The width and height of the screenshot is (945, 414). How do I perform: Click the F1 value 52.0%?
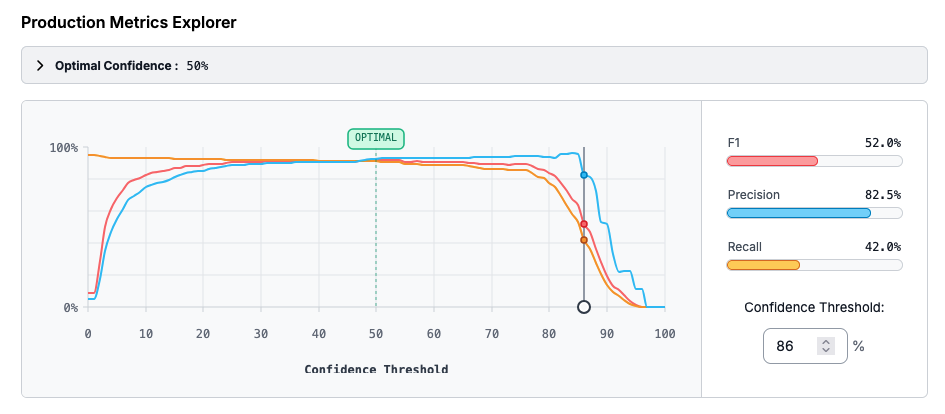pyautogui.click(x=883, y=143)
